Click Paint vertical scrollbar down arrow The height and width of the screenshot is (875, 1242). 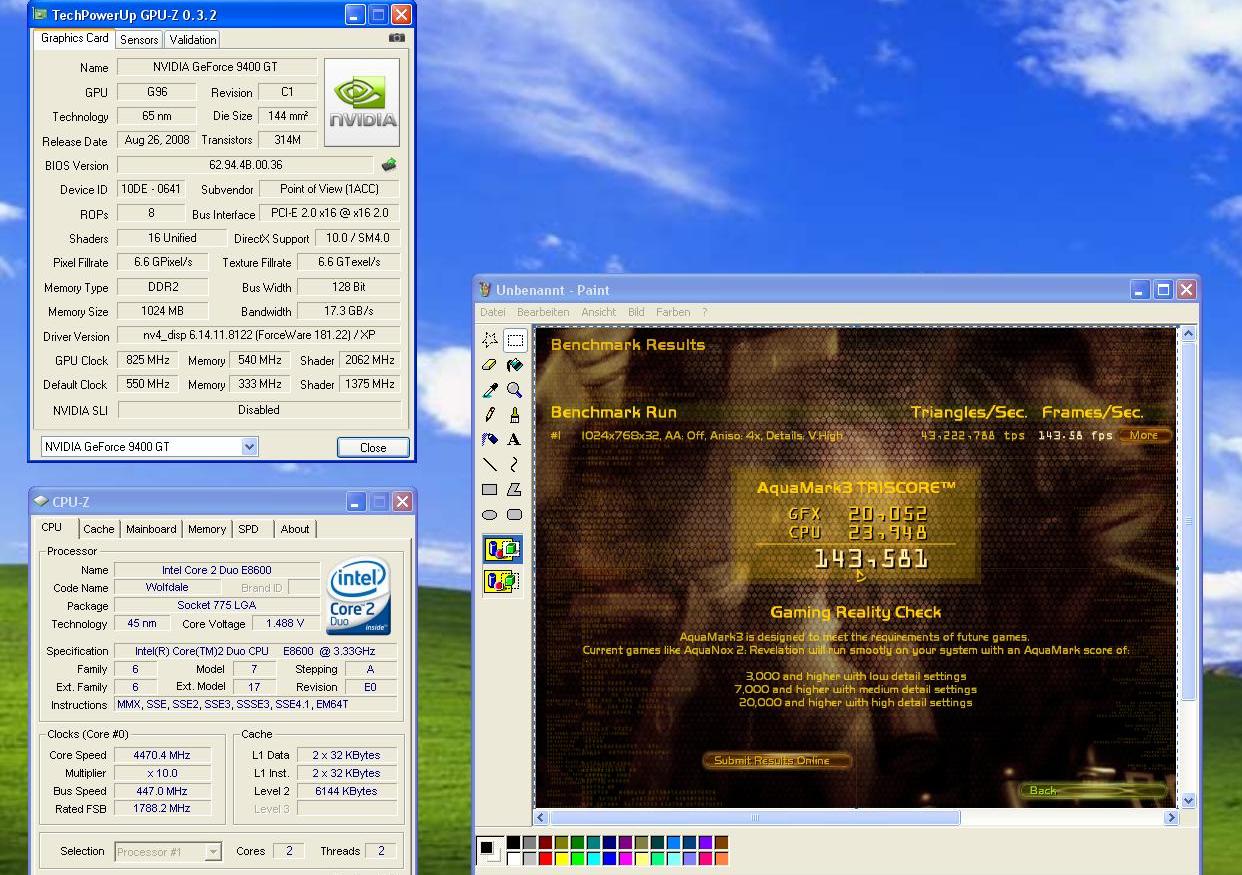[1188, 801]
